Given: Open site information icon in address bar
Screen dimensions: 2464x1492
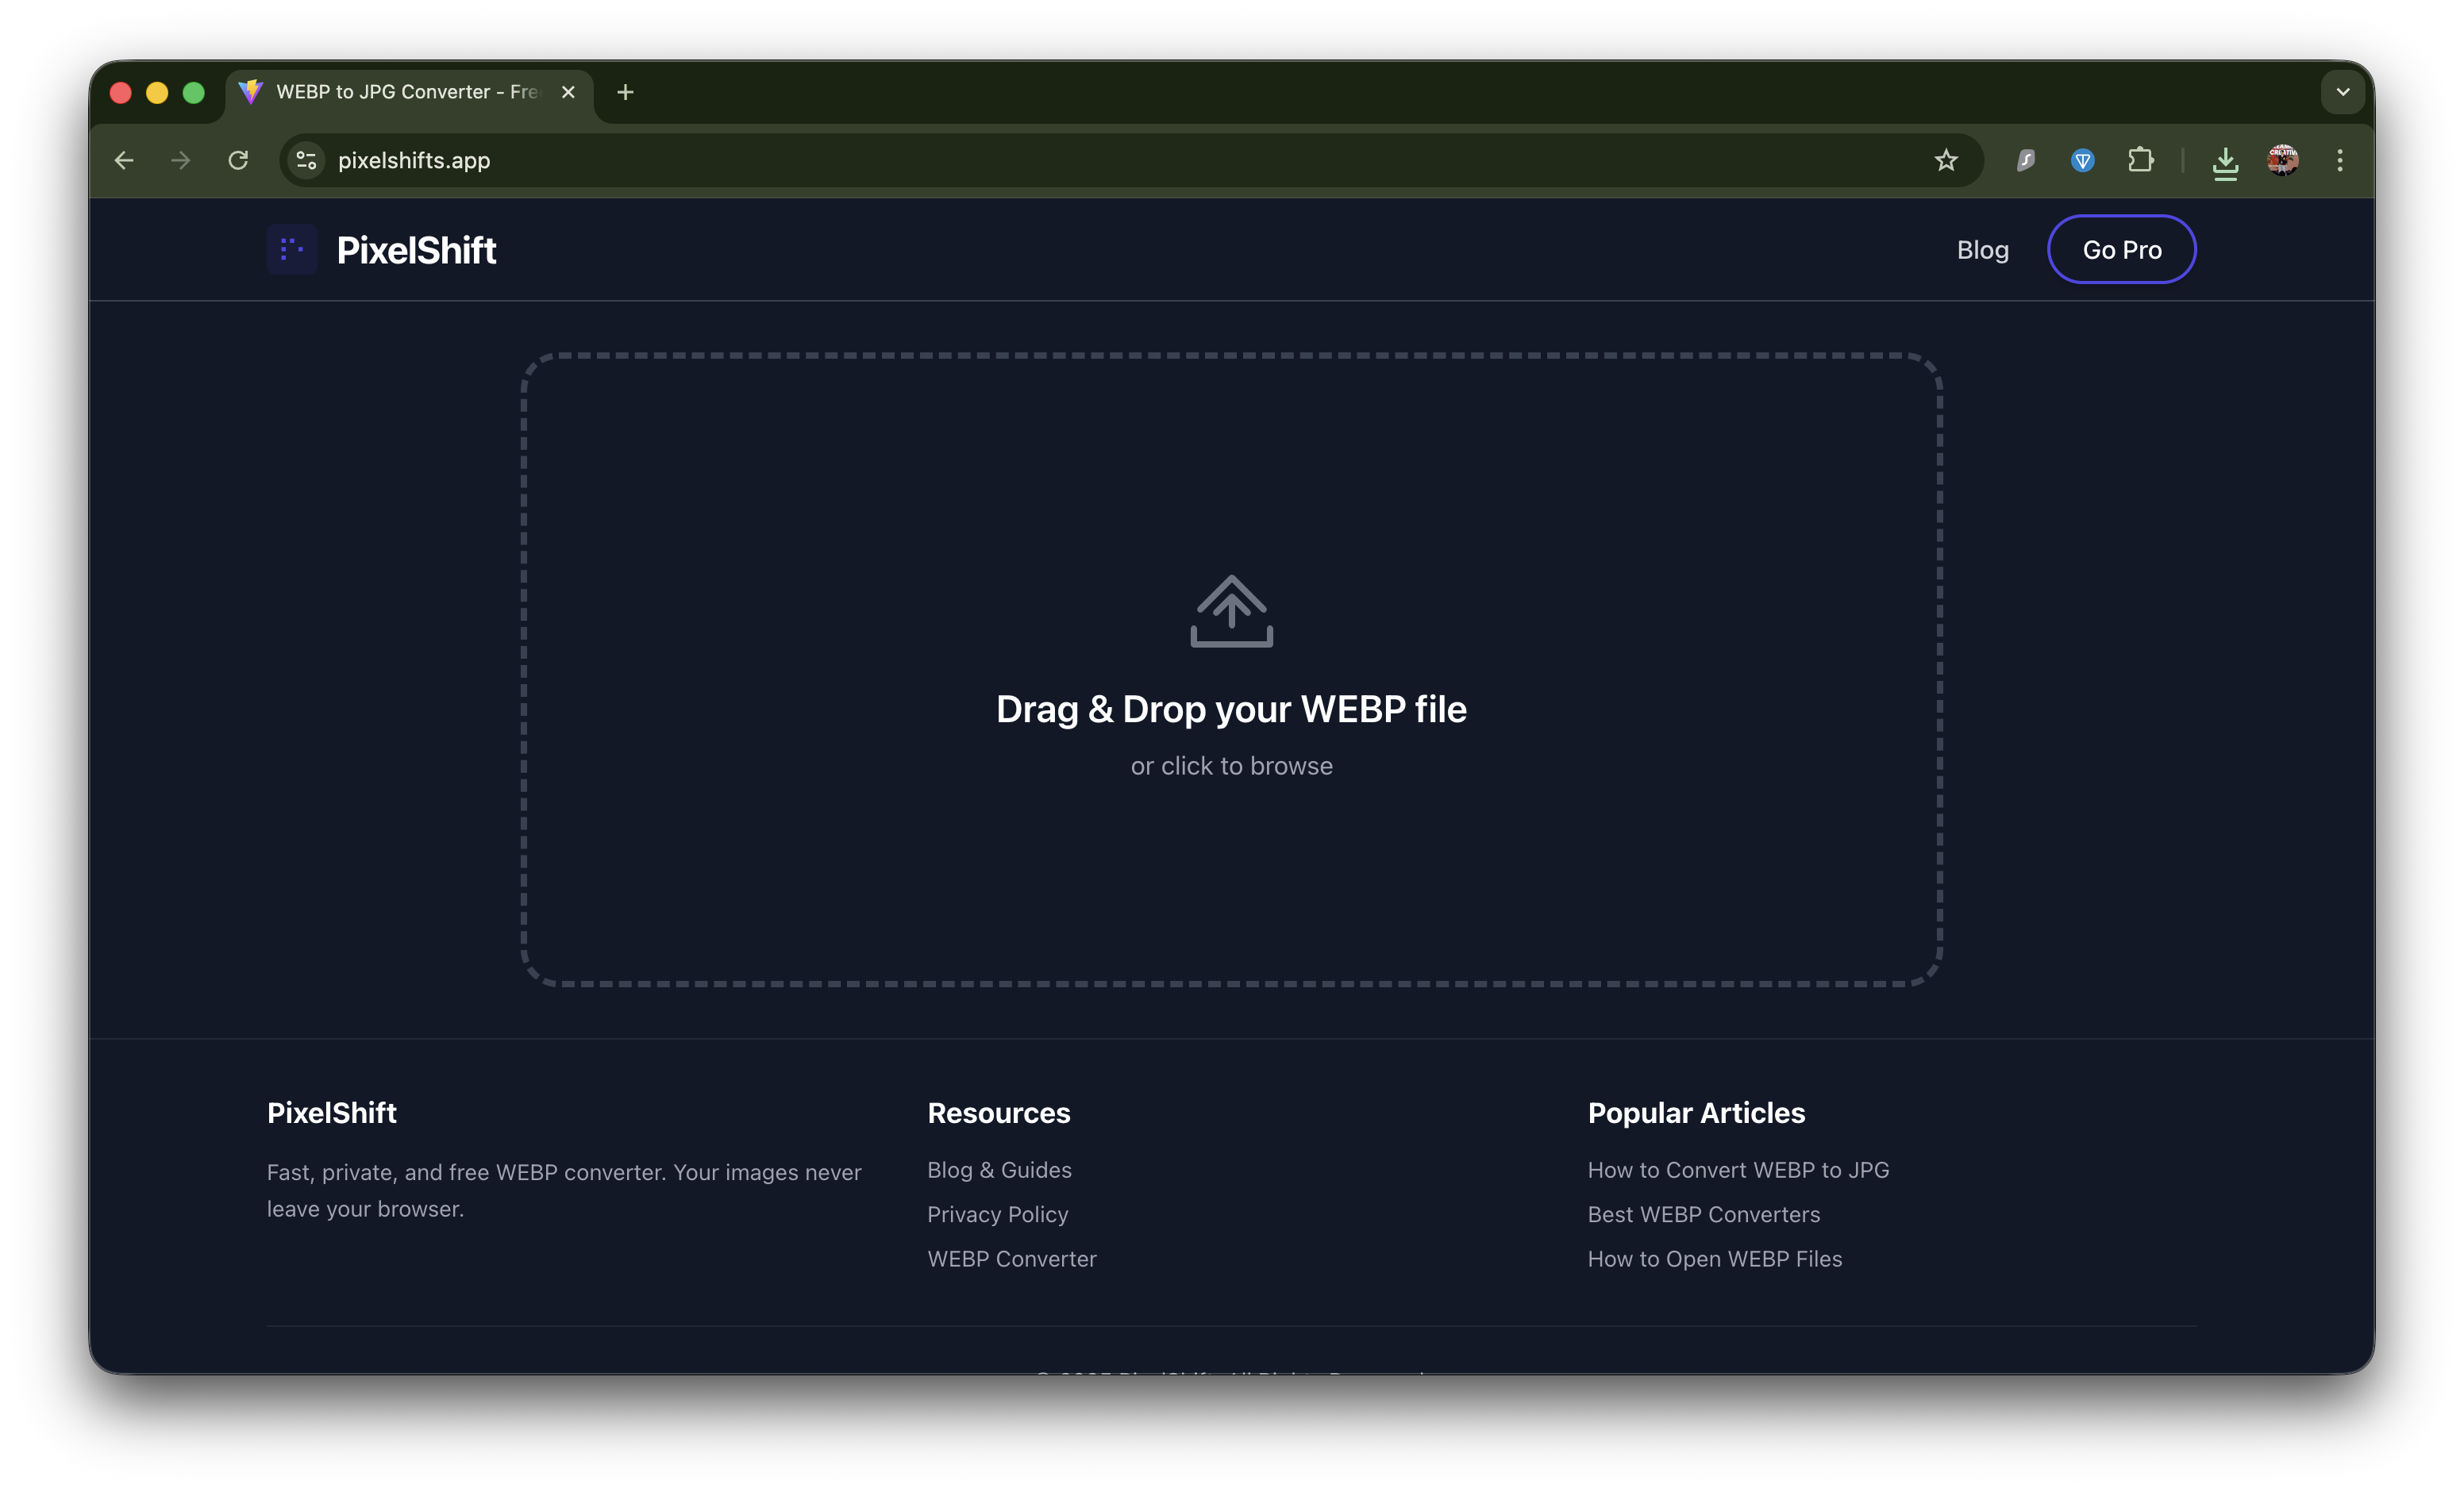Looking at the screenshot, I should pyautogui.click(x=306, y=160).
